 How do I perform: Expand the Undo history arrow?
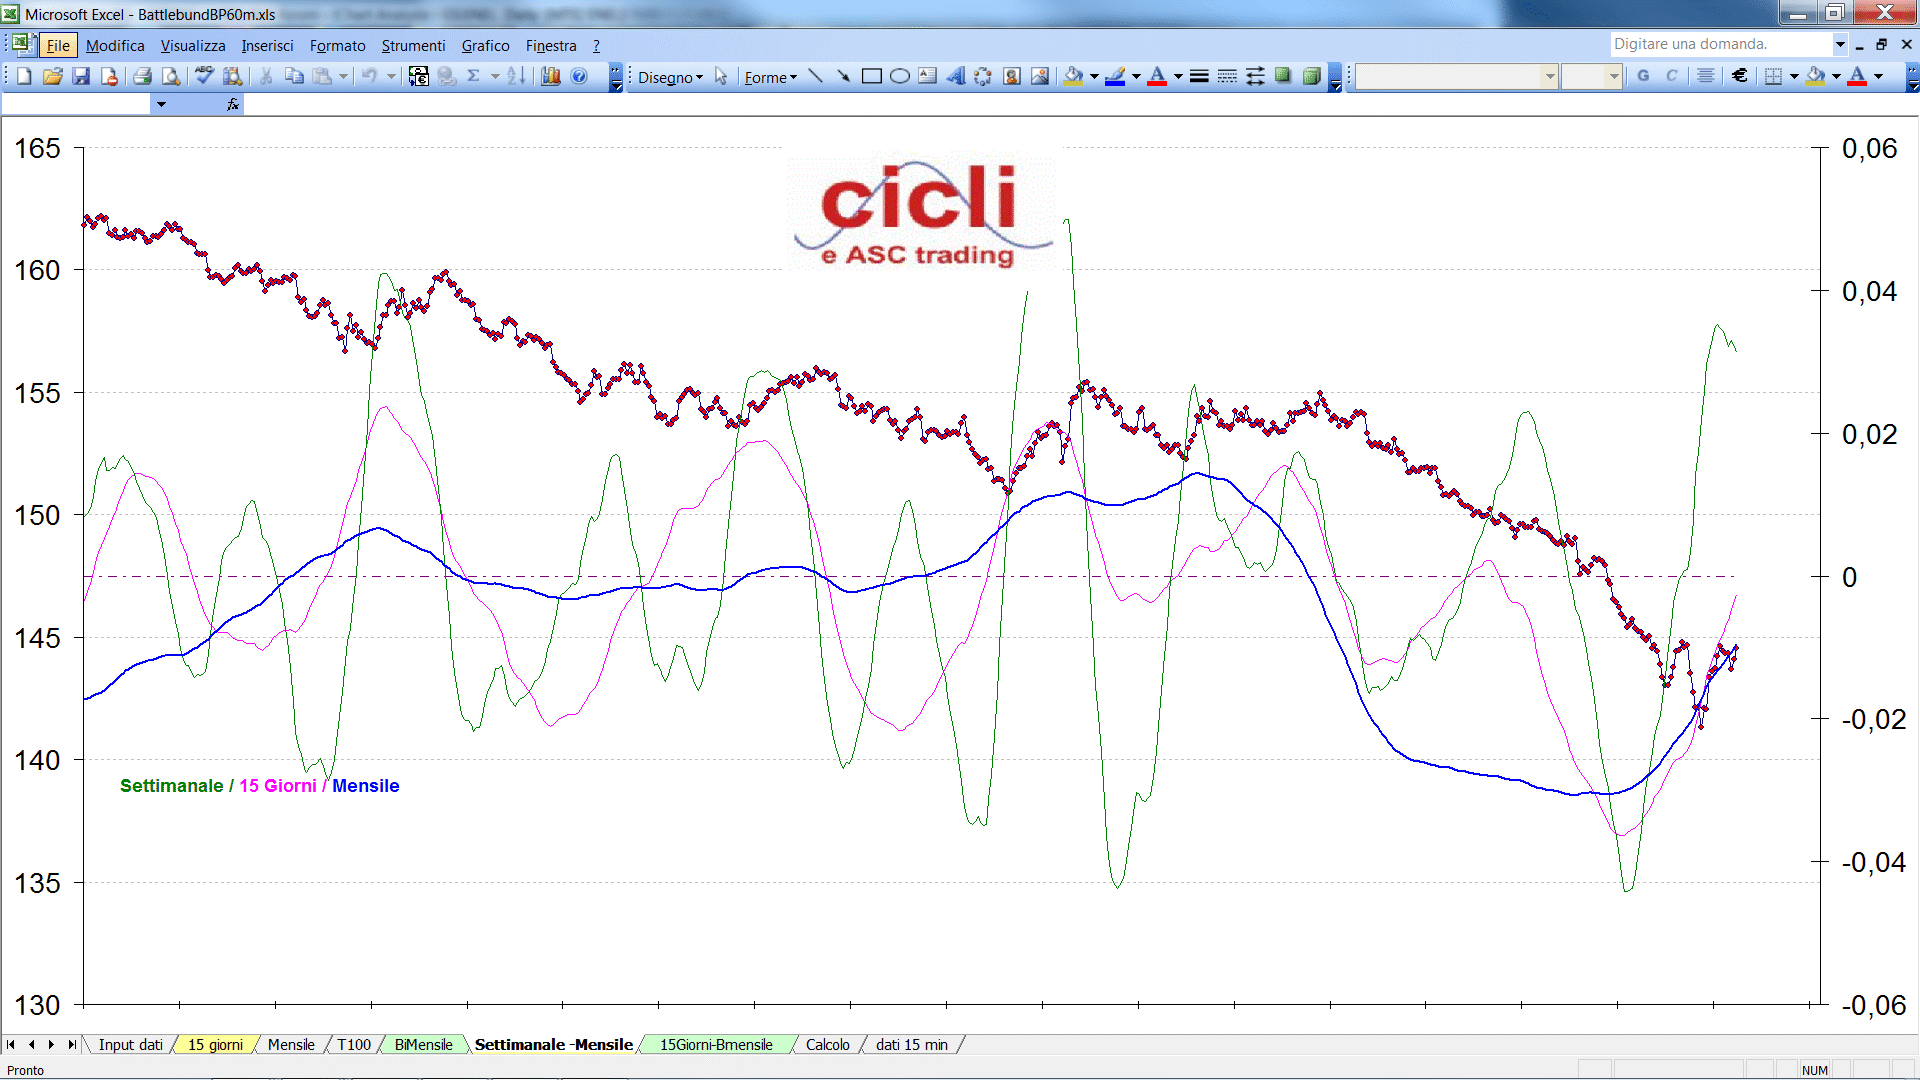[x=391, y=76]
